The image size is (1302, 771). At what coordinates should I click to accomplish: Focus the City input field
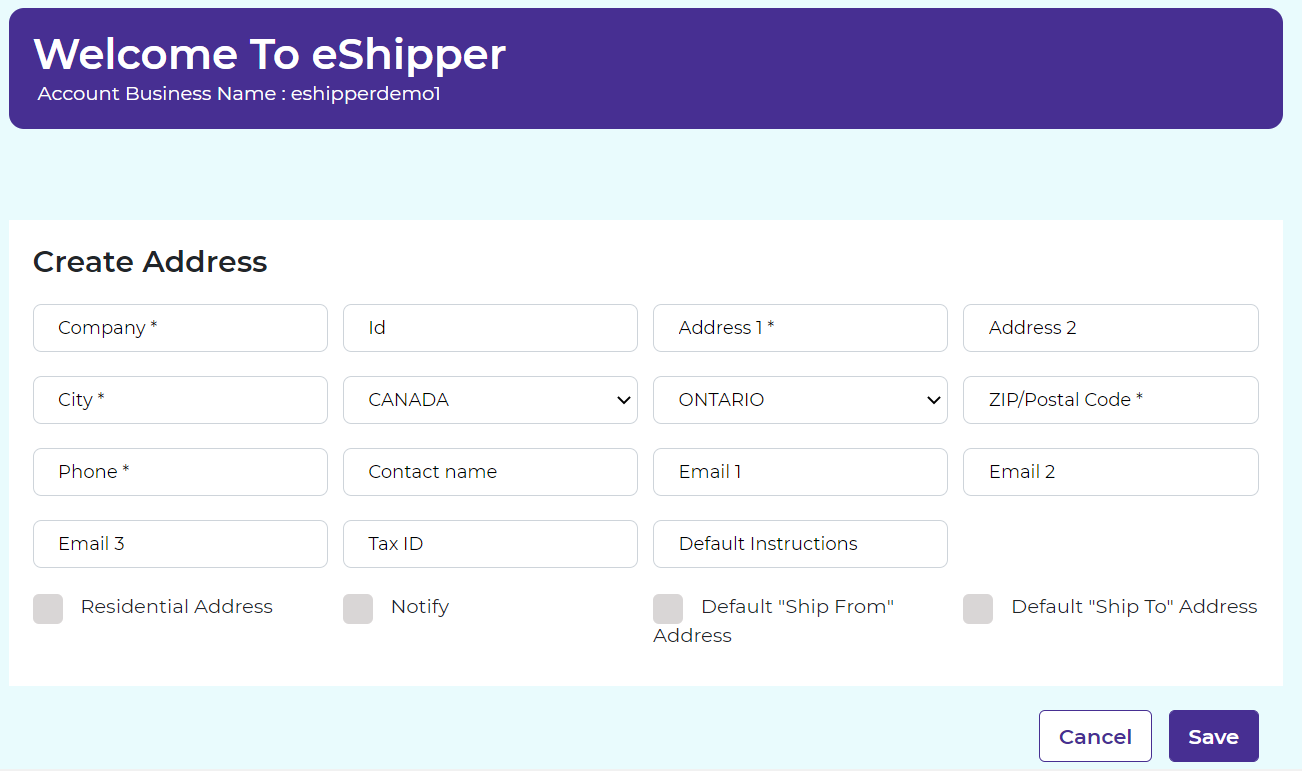coord(180,400)
